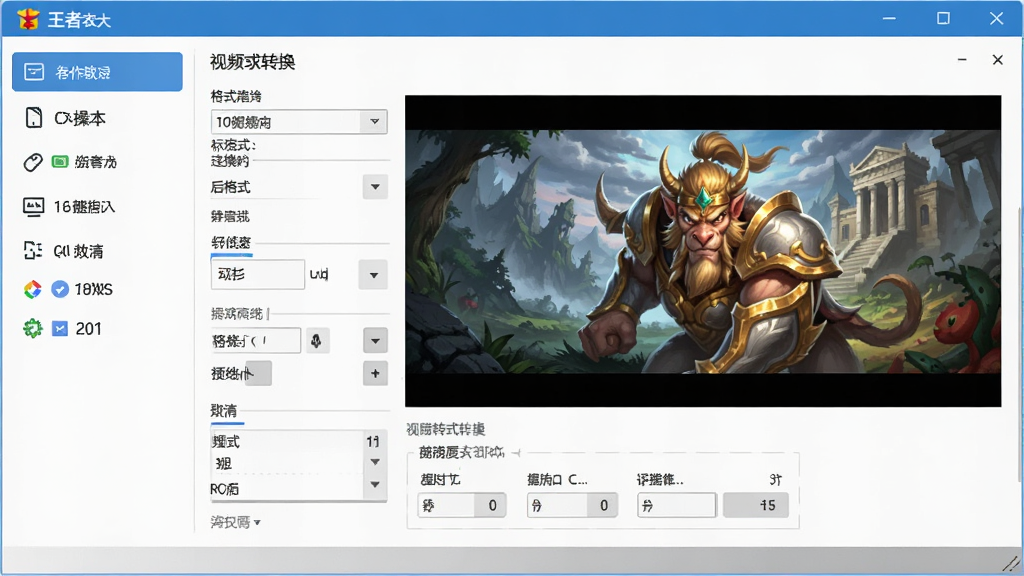This screenshot has width=1024, height=576.
Task: Click the green square icon in the sidebar
Action: [x=59, y=161]
